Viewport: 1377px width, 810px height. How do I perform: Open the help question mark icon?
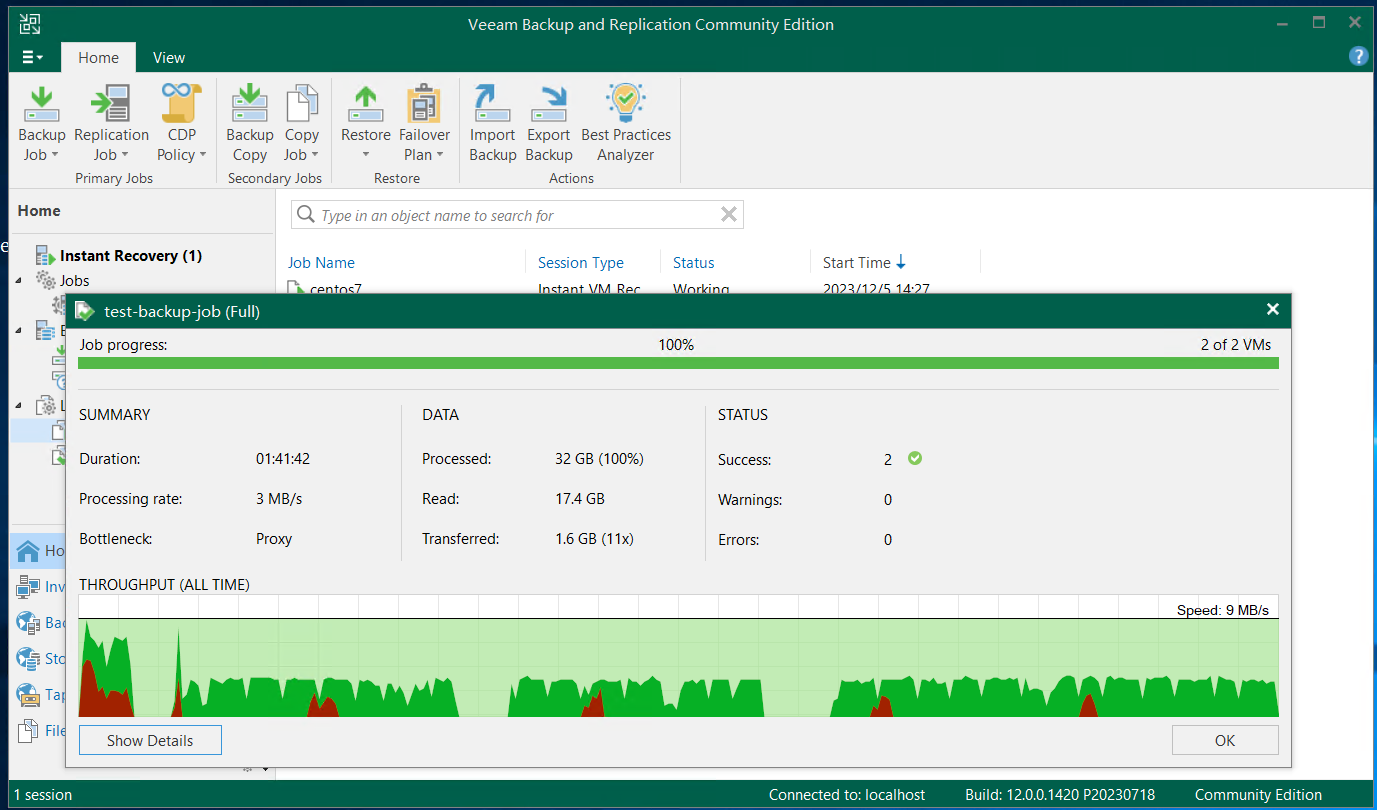tap(1358, 56)
